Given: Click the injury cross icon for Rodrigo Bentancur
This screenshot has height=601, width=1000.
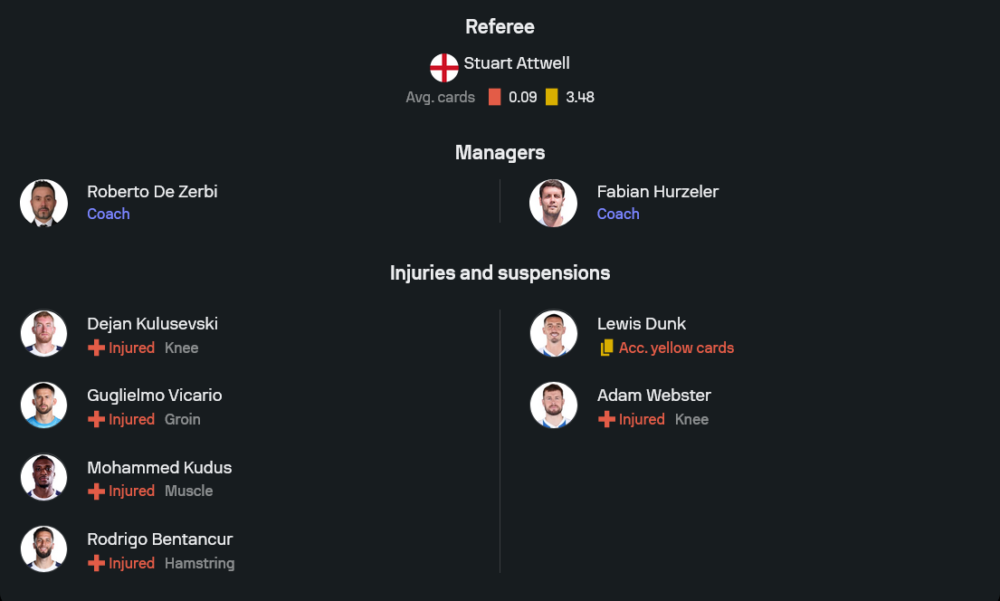Looking at the screenshot, I should pos(96,564).
